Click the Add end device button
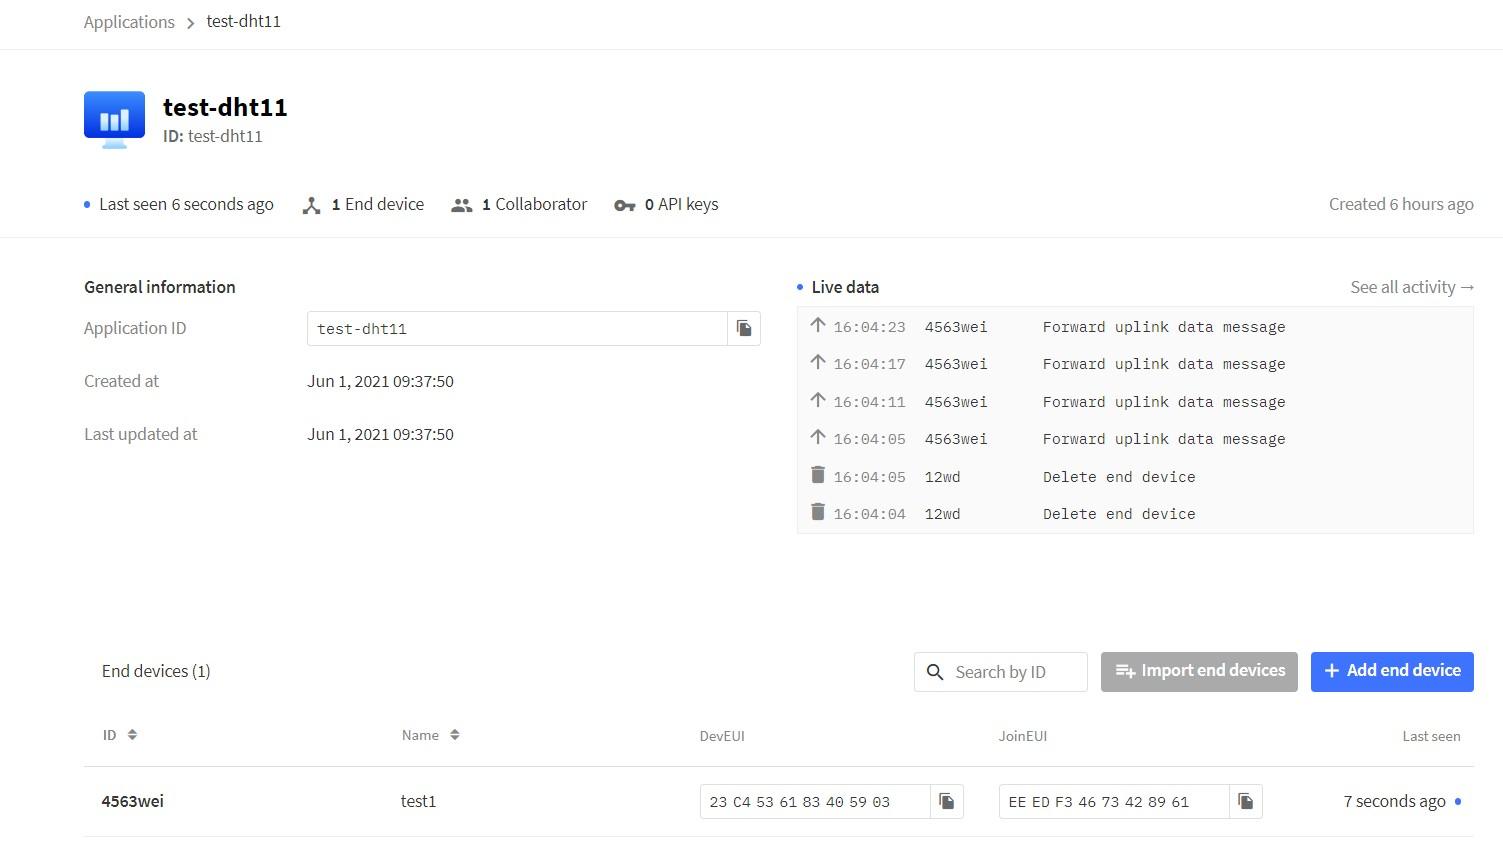The image size is (1503, 845). pyautogui.click(x=1391, y=671)
